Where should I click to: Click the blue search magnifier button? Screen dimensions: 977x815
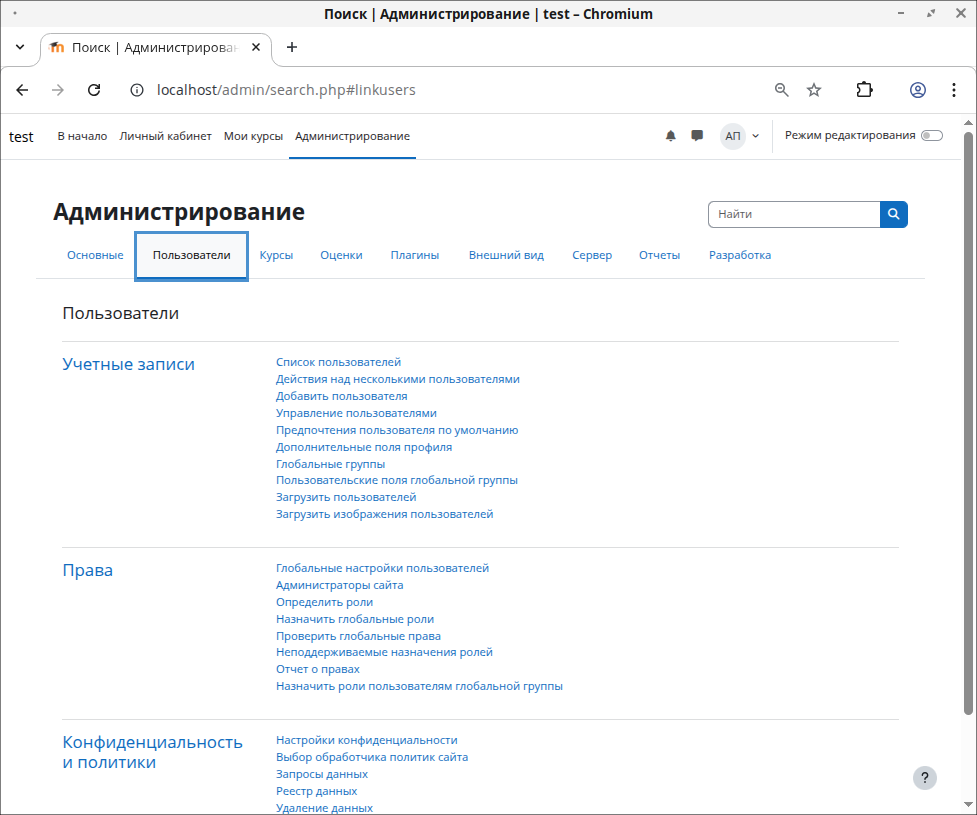(x=893, y=214)
